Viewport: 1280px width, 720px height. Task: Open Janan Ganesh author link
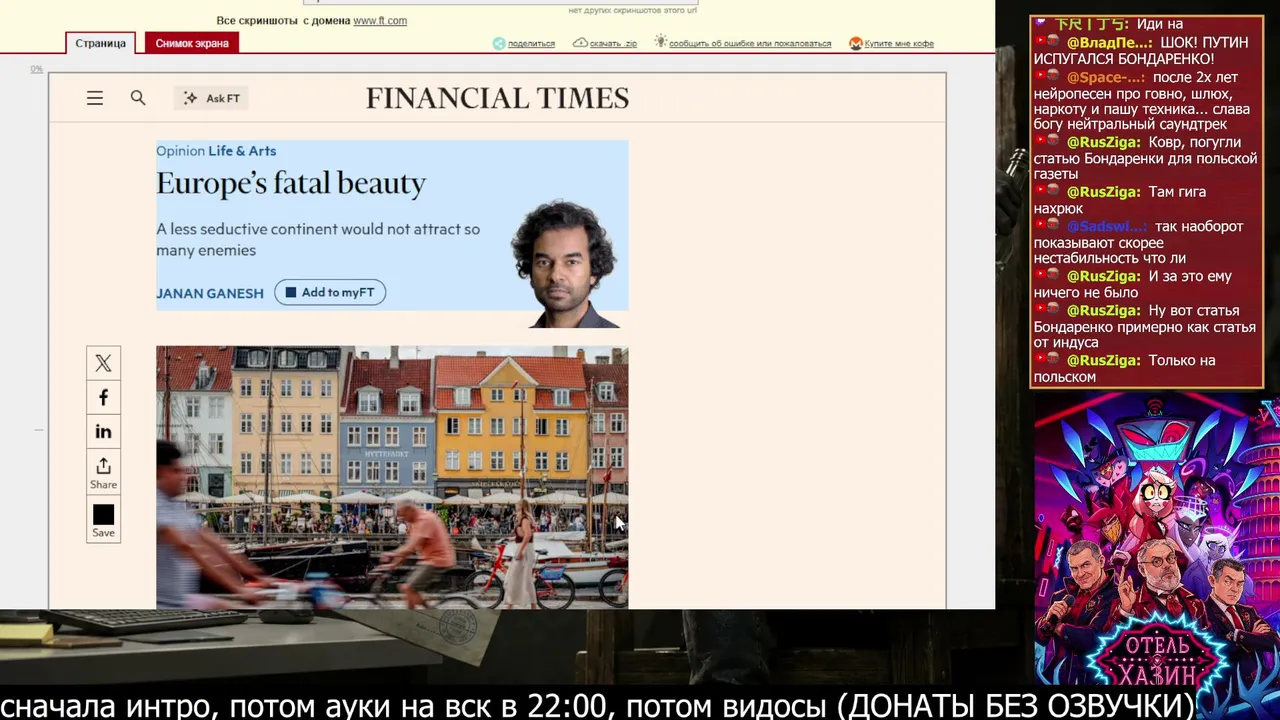tap(210, 293)
